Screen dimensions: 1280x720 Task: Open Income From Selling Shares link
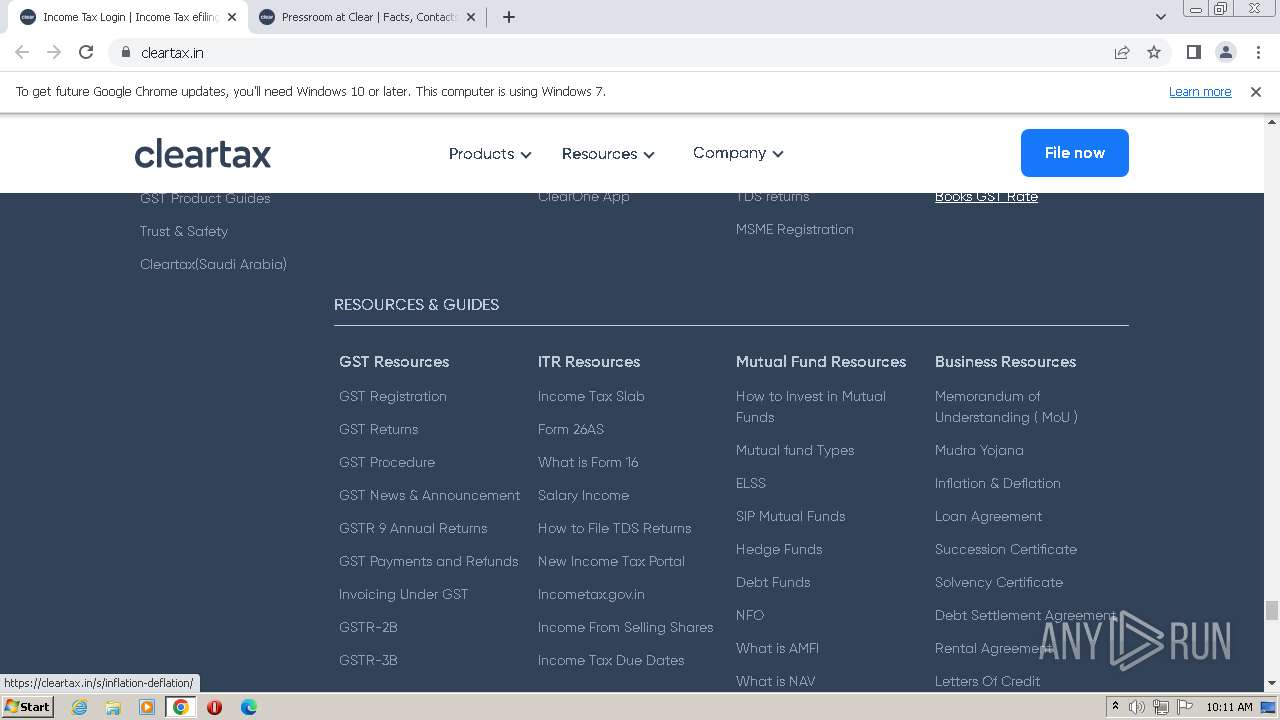pyautogui.click(x=626, y=627)
